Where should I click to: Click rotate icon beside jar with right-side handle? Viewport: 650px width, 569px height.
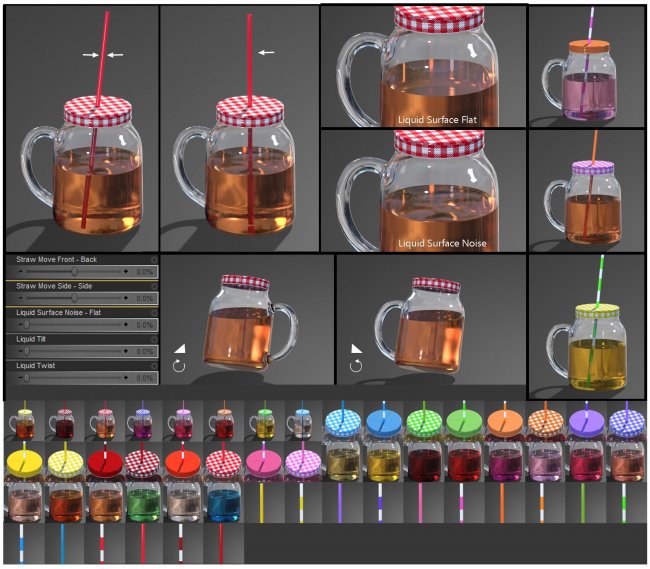(179, 366)
